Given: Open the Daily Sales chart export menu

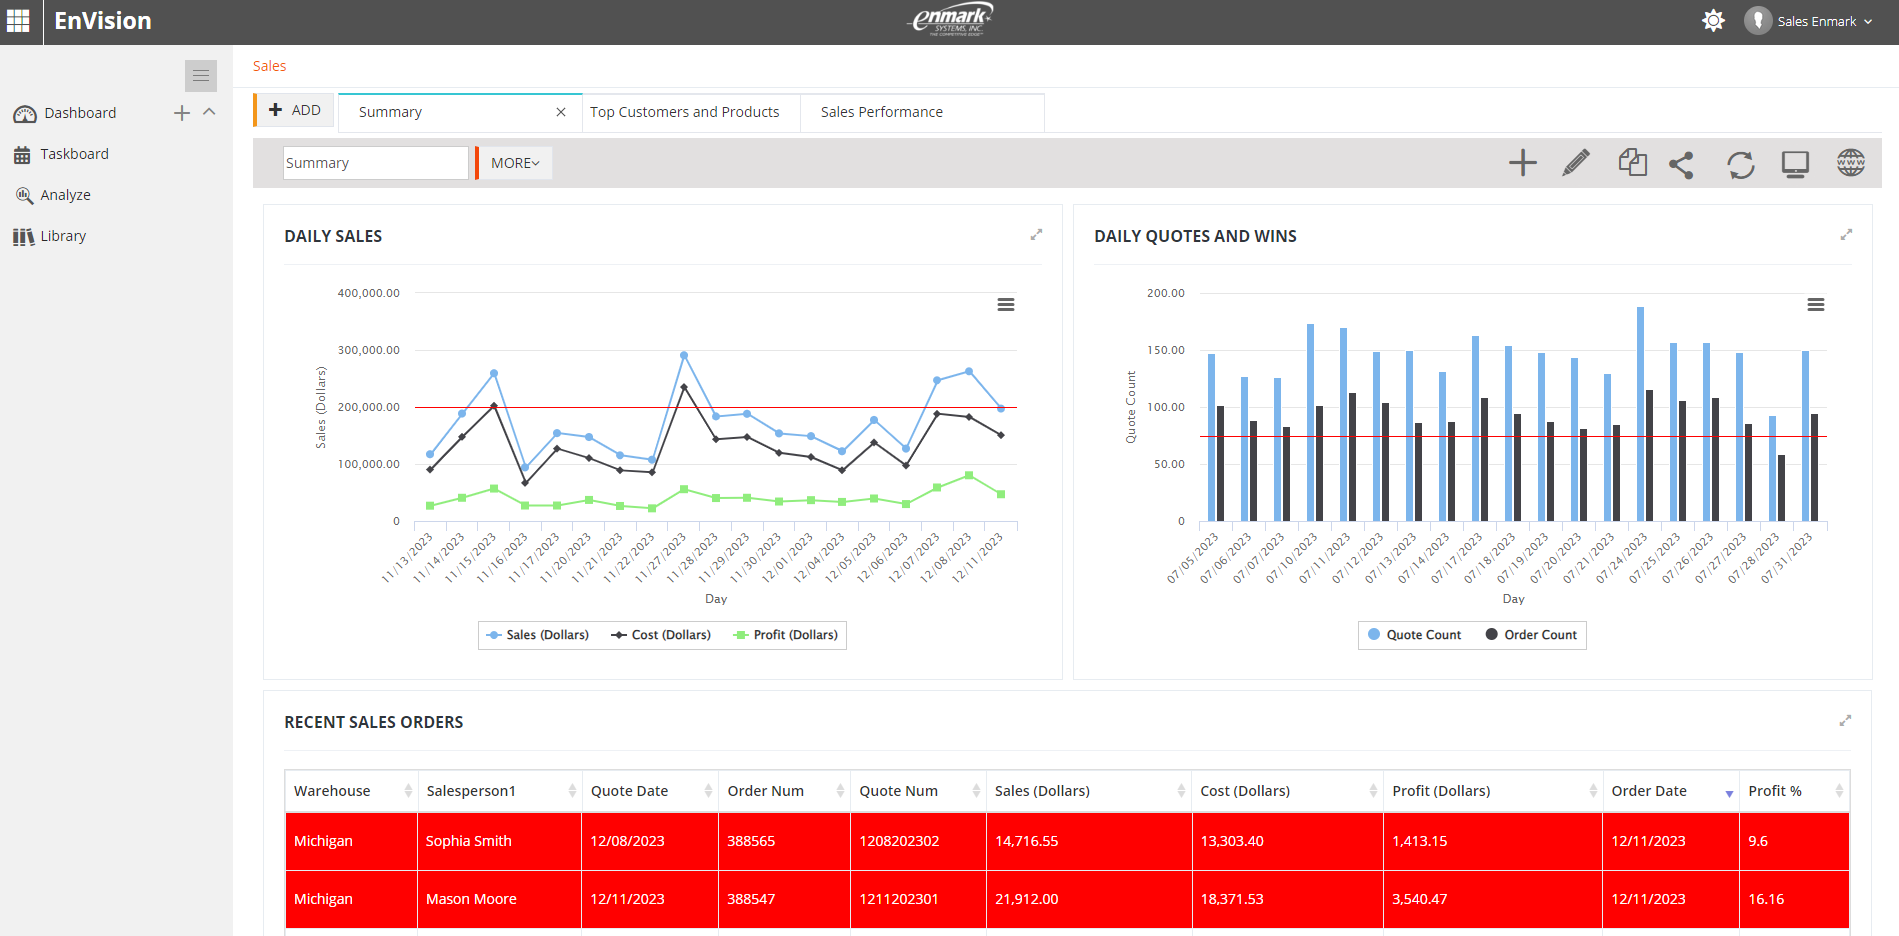Looking at the screenshot, I should click(x=1005, y=304).
